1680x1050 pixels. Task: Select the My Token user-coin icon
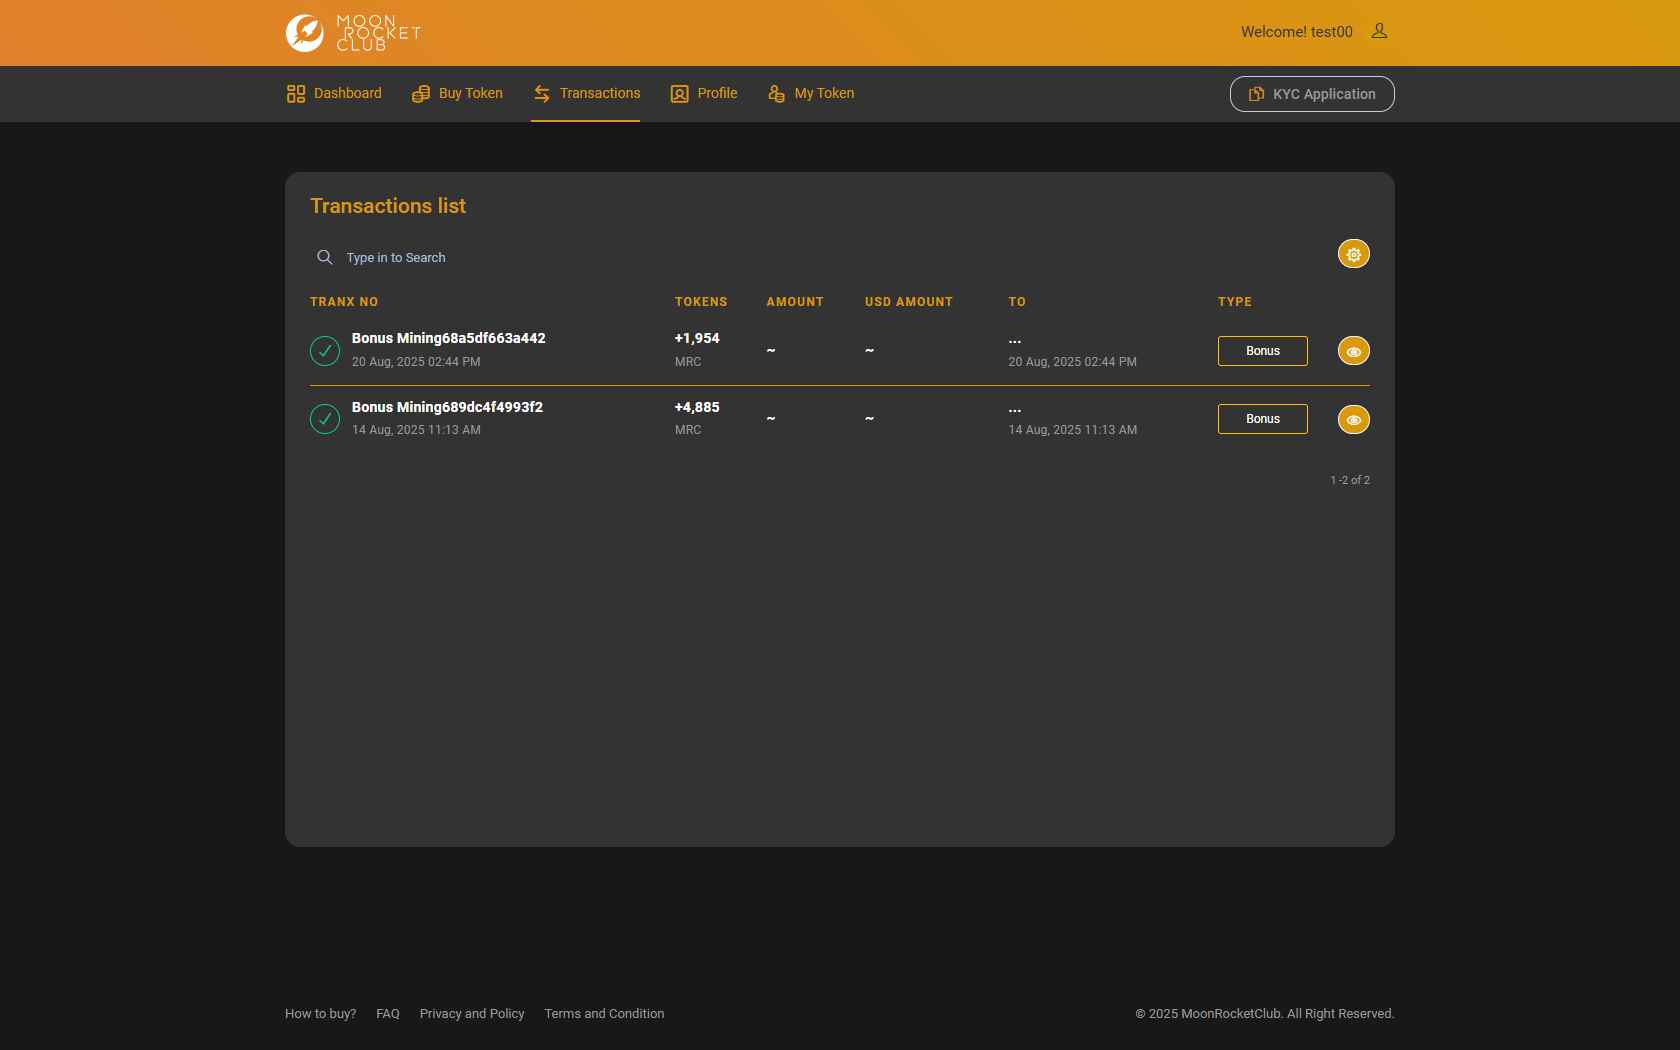click(x=776, y=93)
